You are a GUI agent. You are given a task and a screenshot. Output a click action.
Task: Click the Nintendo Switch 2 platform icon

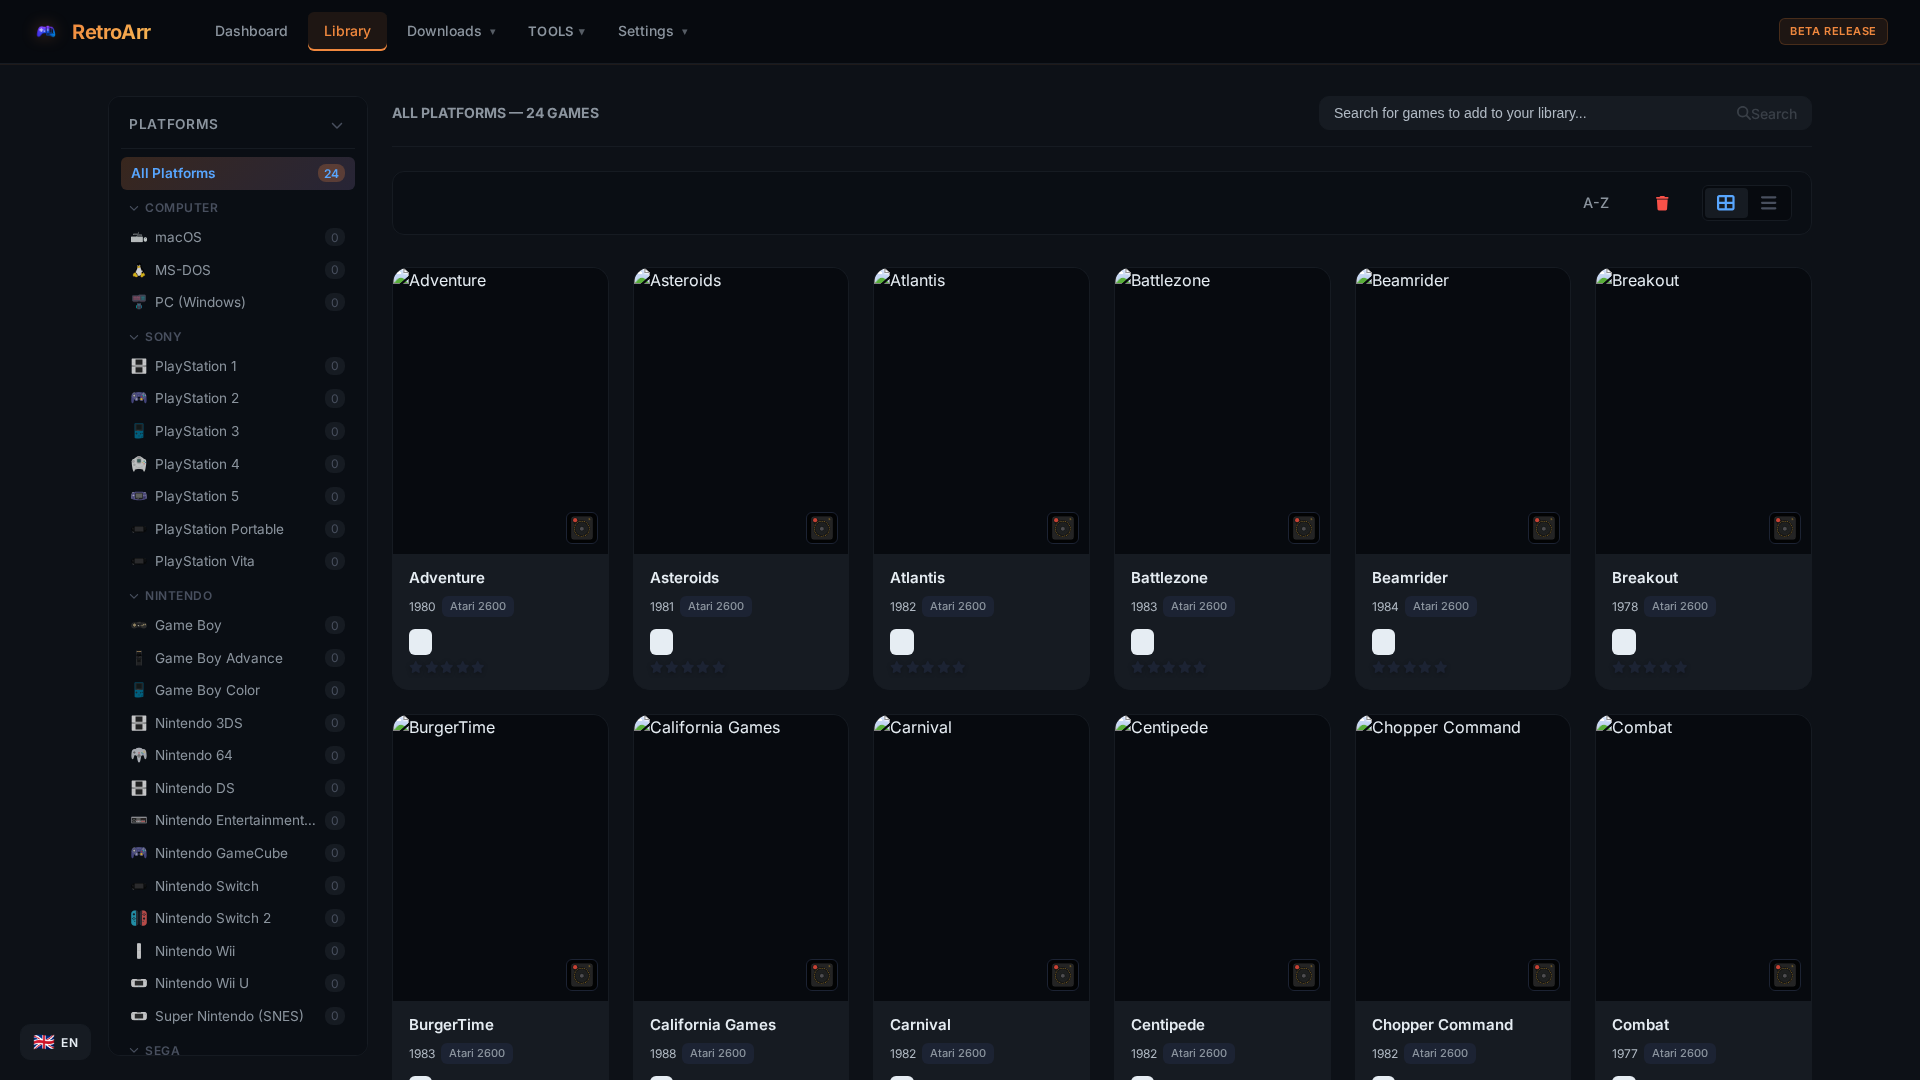tap(139, 918)
